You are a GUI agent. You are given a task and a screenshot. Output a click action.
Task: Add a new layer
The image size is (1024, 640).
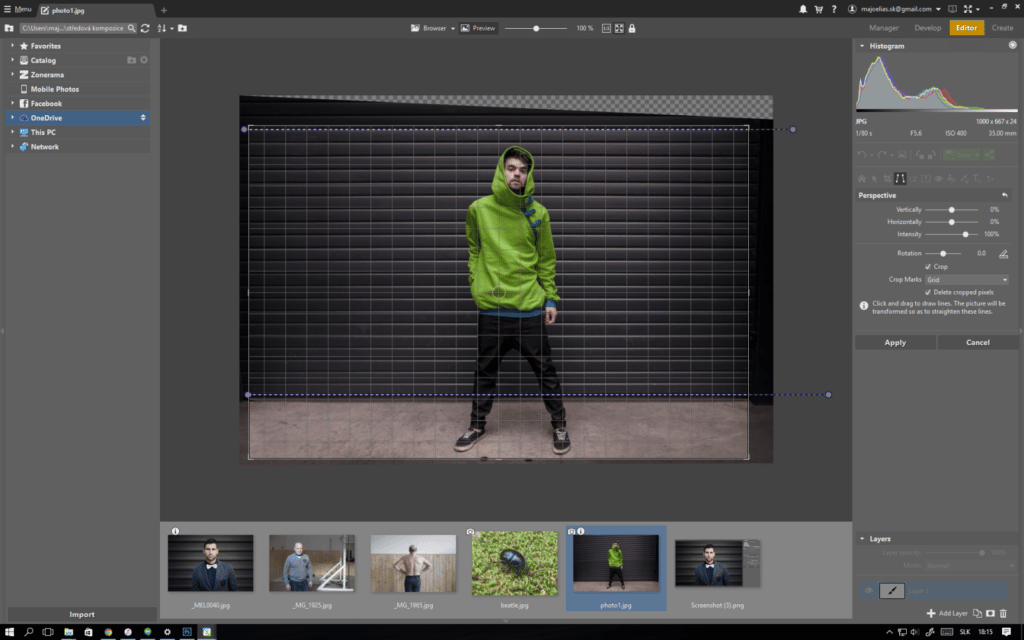click(947, 613)
